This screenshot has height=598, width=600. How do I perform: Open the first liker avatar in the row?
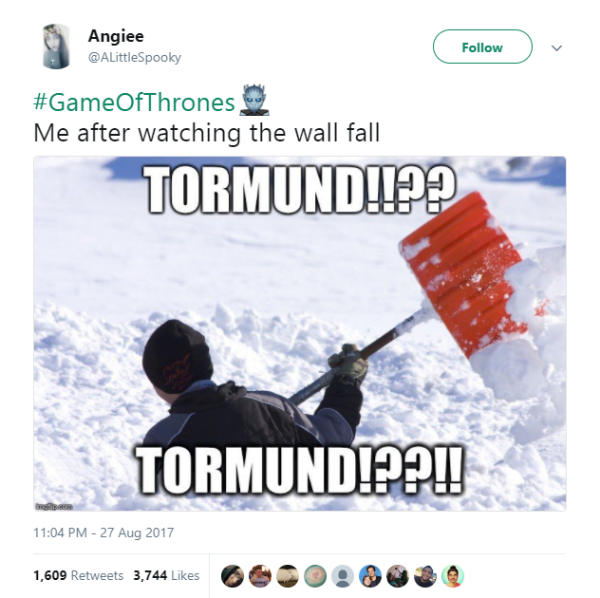[x=232, y=576]
